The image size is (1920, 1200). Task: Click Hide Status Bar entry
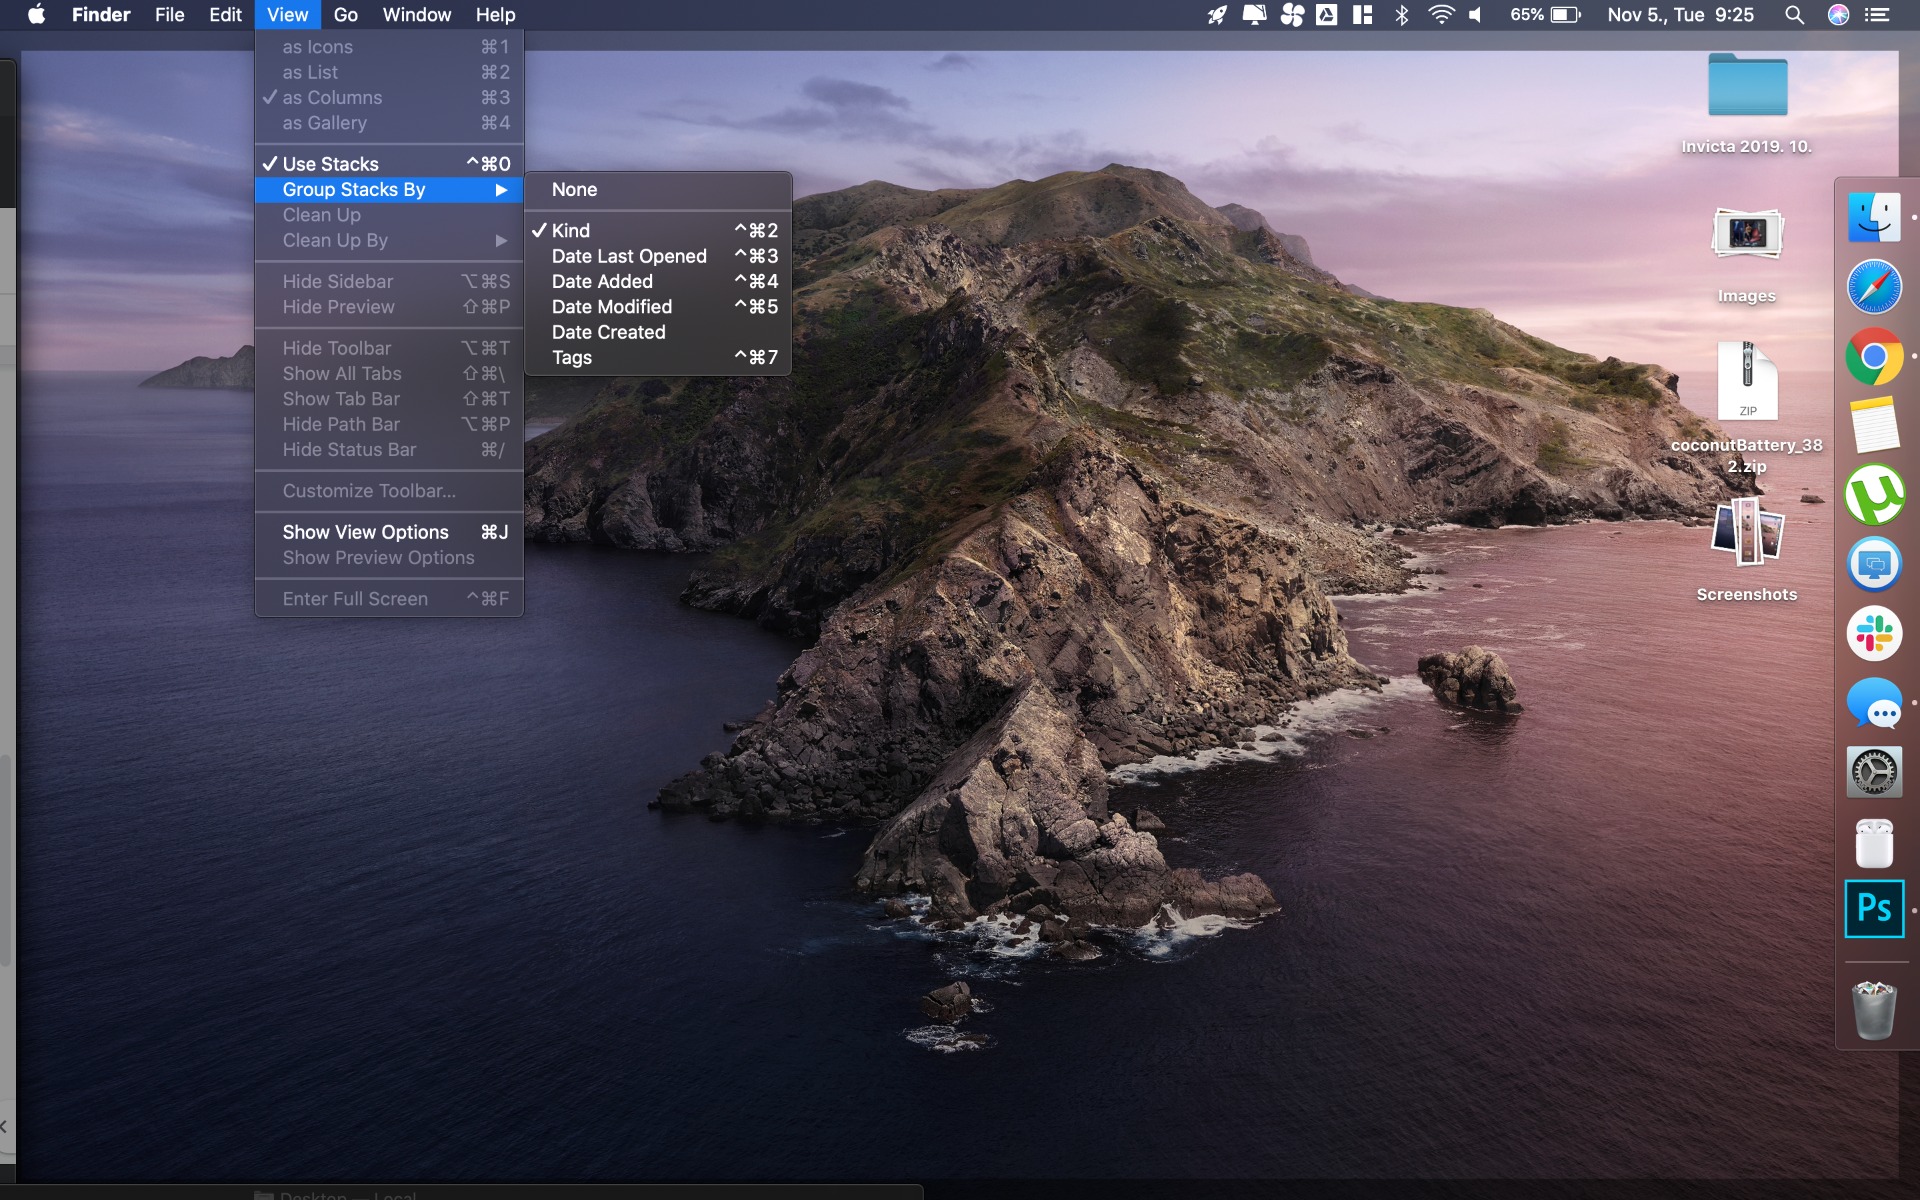click(389, 450)
